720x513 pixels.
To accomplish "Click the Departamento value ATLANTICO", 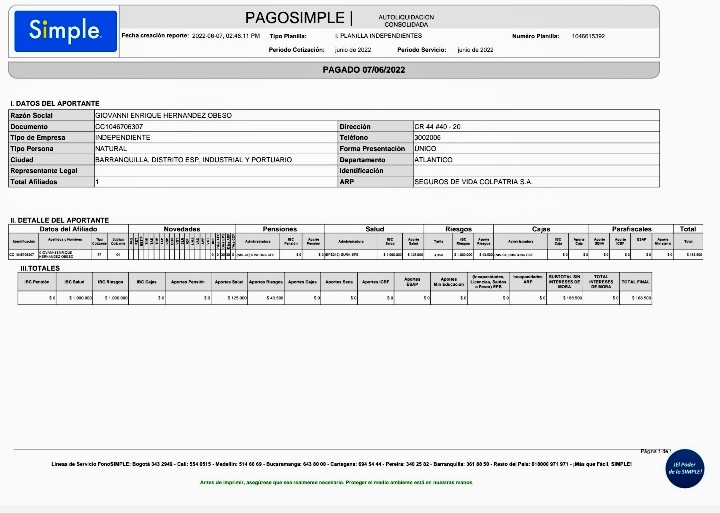I will coord(433,160).
